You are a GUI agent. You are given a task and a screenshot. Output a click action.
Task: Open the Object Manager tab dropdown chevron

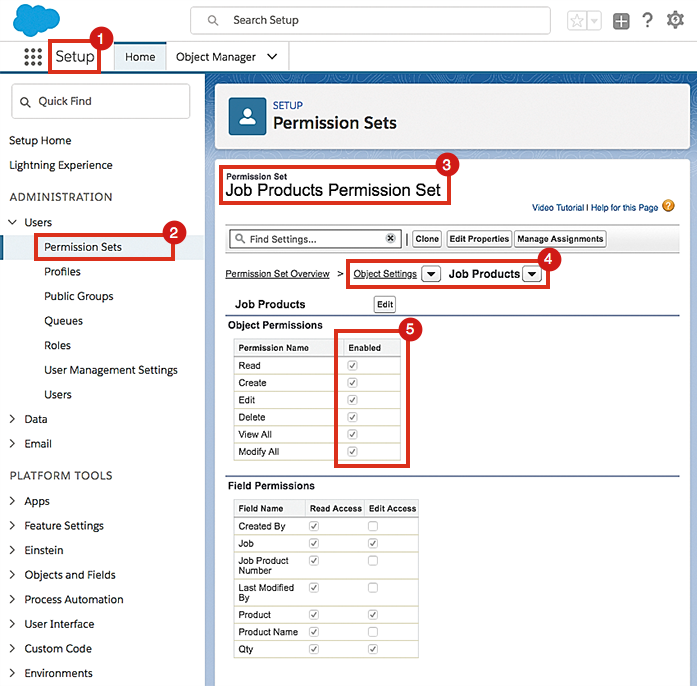pyautogui.click(x=272, y=57)
